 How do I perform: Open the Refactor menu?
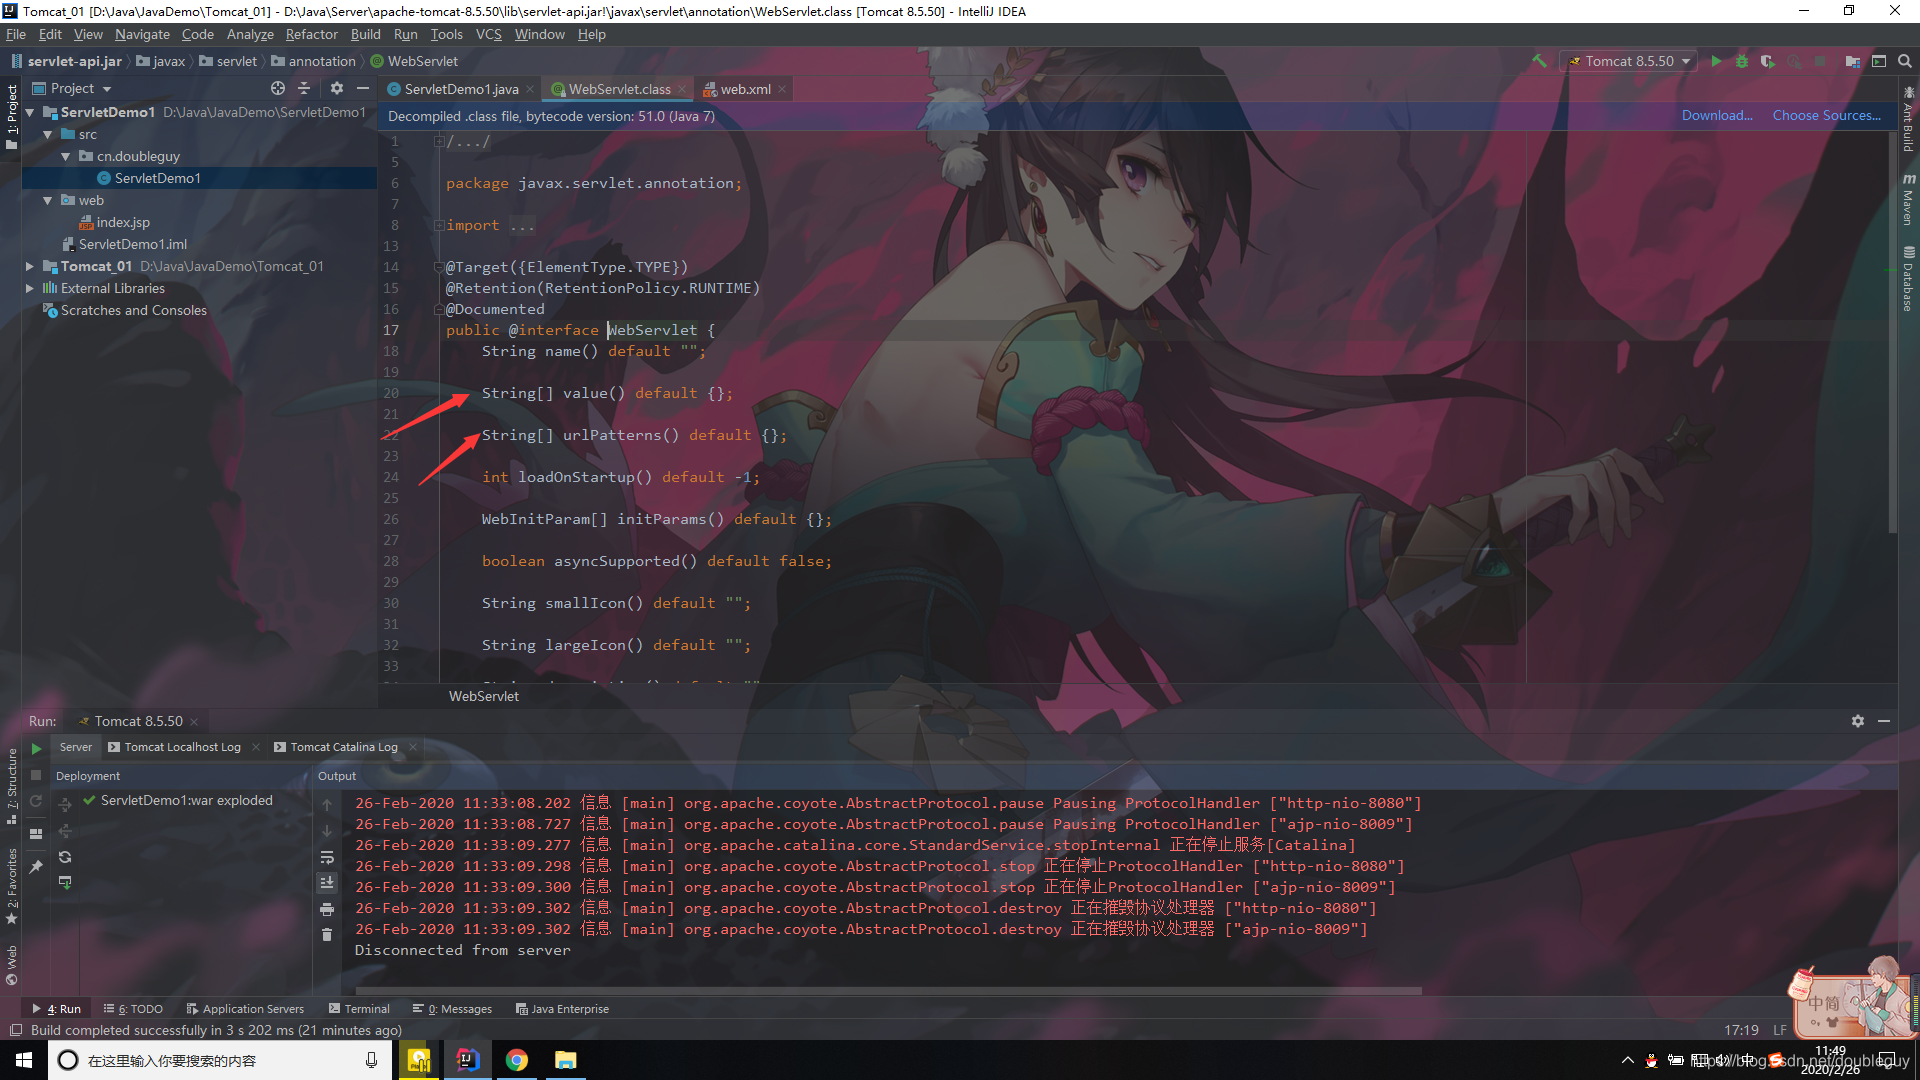pos(311,34)
